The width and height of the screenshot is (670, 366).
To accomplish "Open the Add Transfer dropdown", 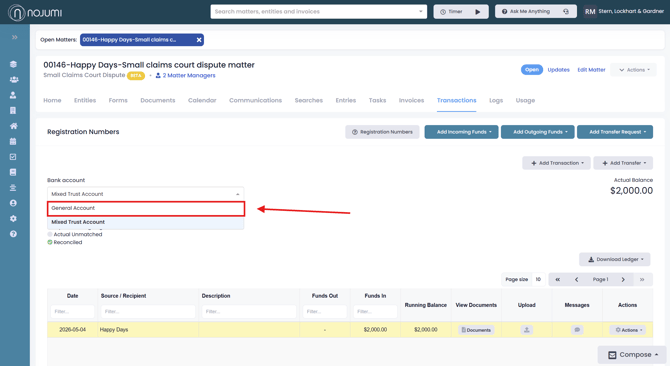I will click(623, 163).
